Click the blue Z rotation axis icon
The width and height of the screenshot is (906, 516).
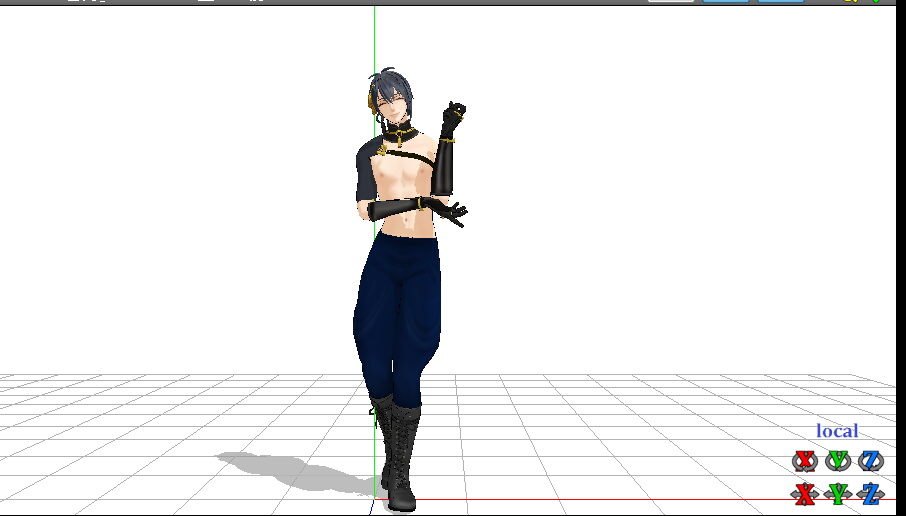point(871,461)
